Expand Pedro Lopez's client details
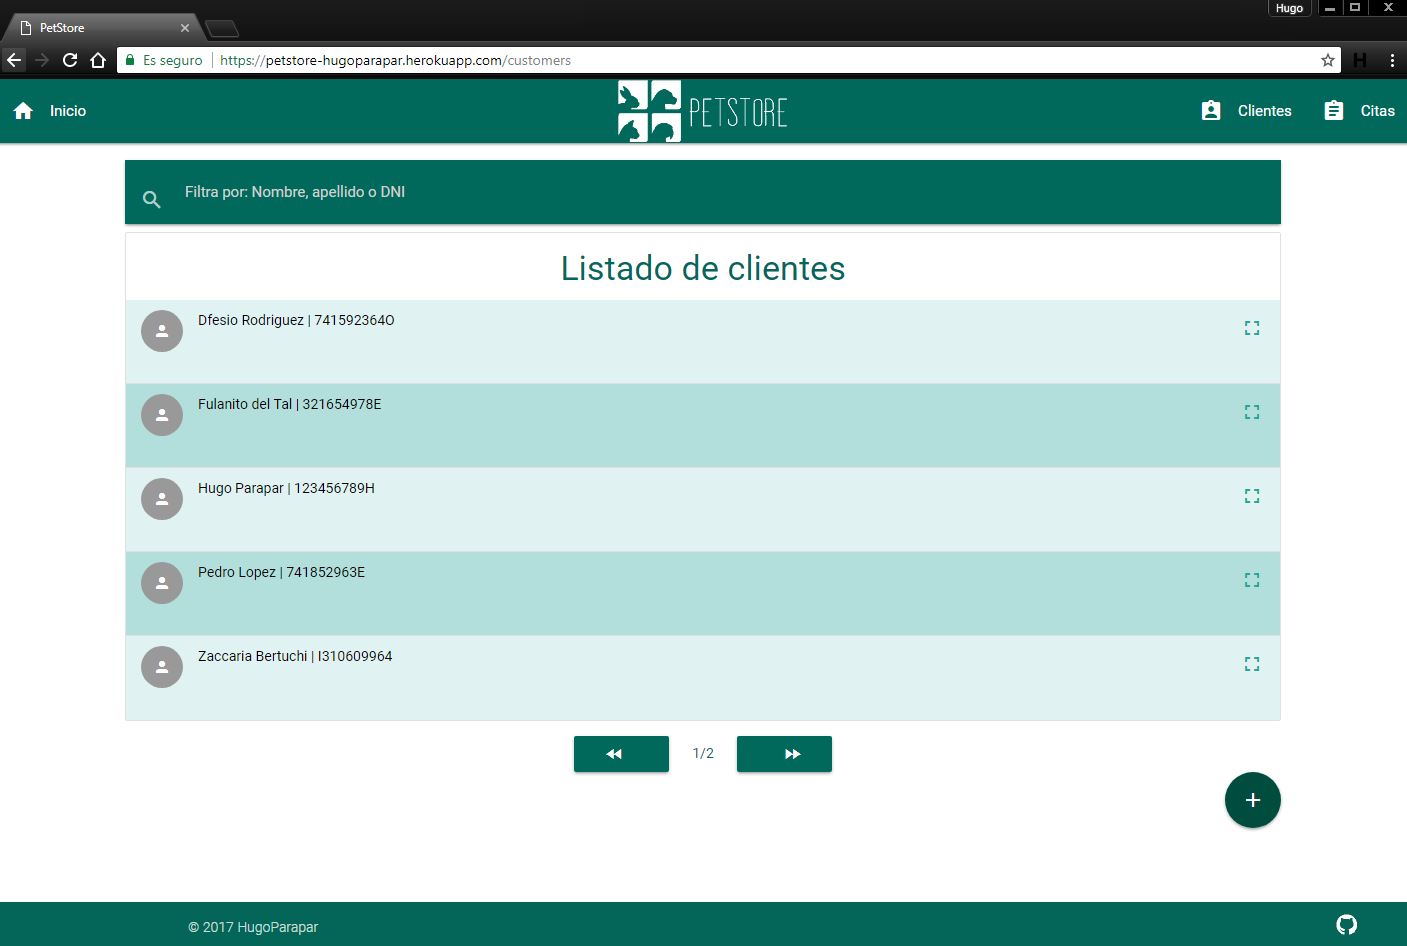 click(x=1251, y=579)
